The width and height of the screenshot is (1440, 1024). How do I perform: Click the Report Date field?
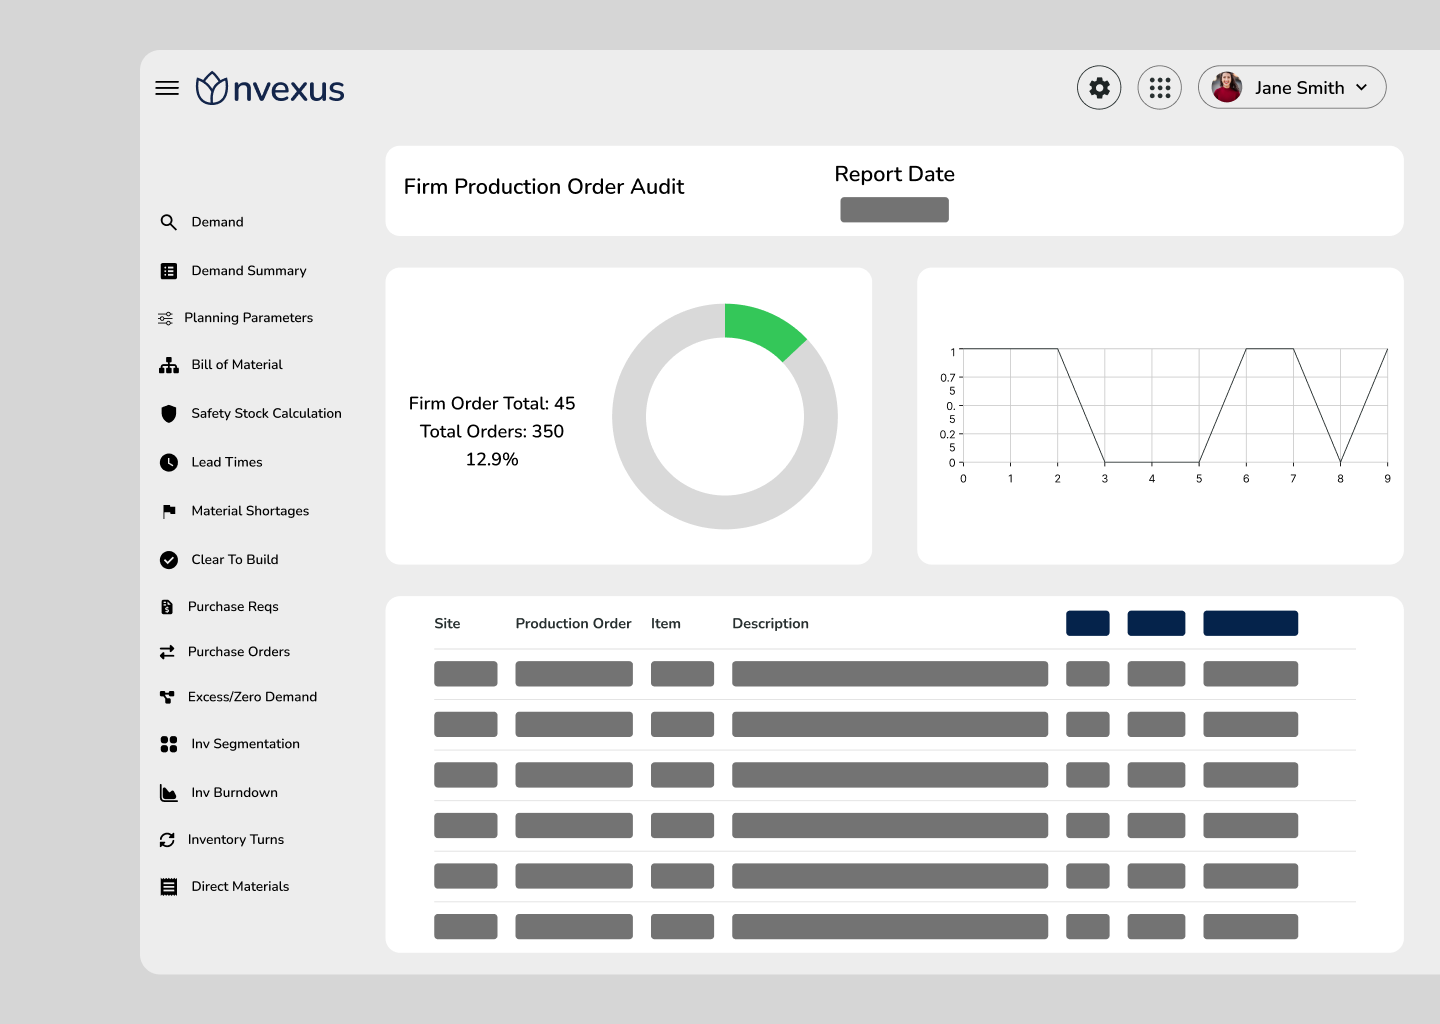[x=894, y=210]
